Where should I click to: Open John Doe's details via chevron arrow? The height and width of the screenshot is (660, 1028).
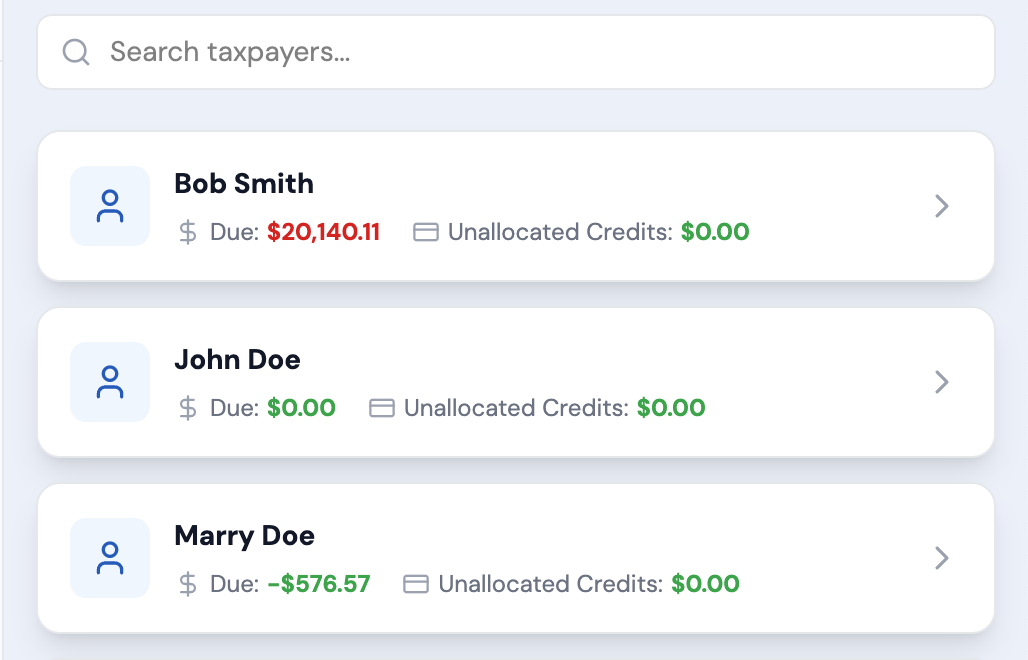pos(941,382)
